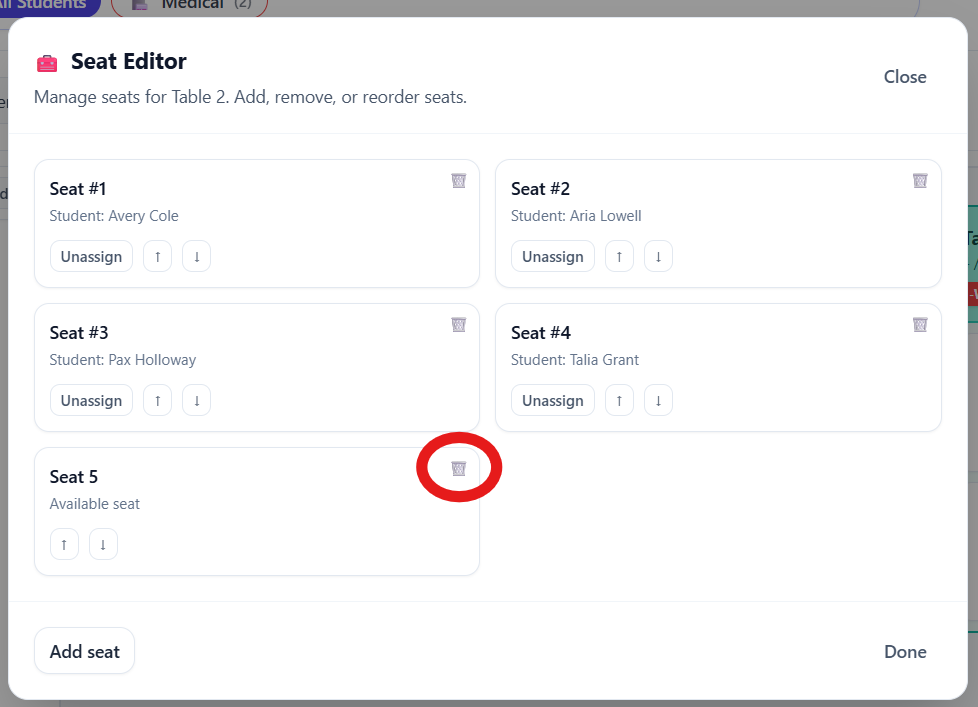The width and height of the screenshot is (978, 707).
Task: Move Seat #3 down
Action: tap(196, 401)
